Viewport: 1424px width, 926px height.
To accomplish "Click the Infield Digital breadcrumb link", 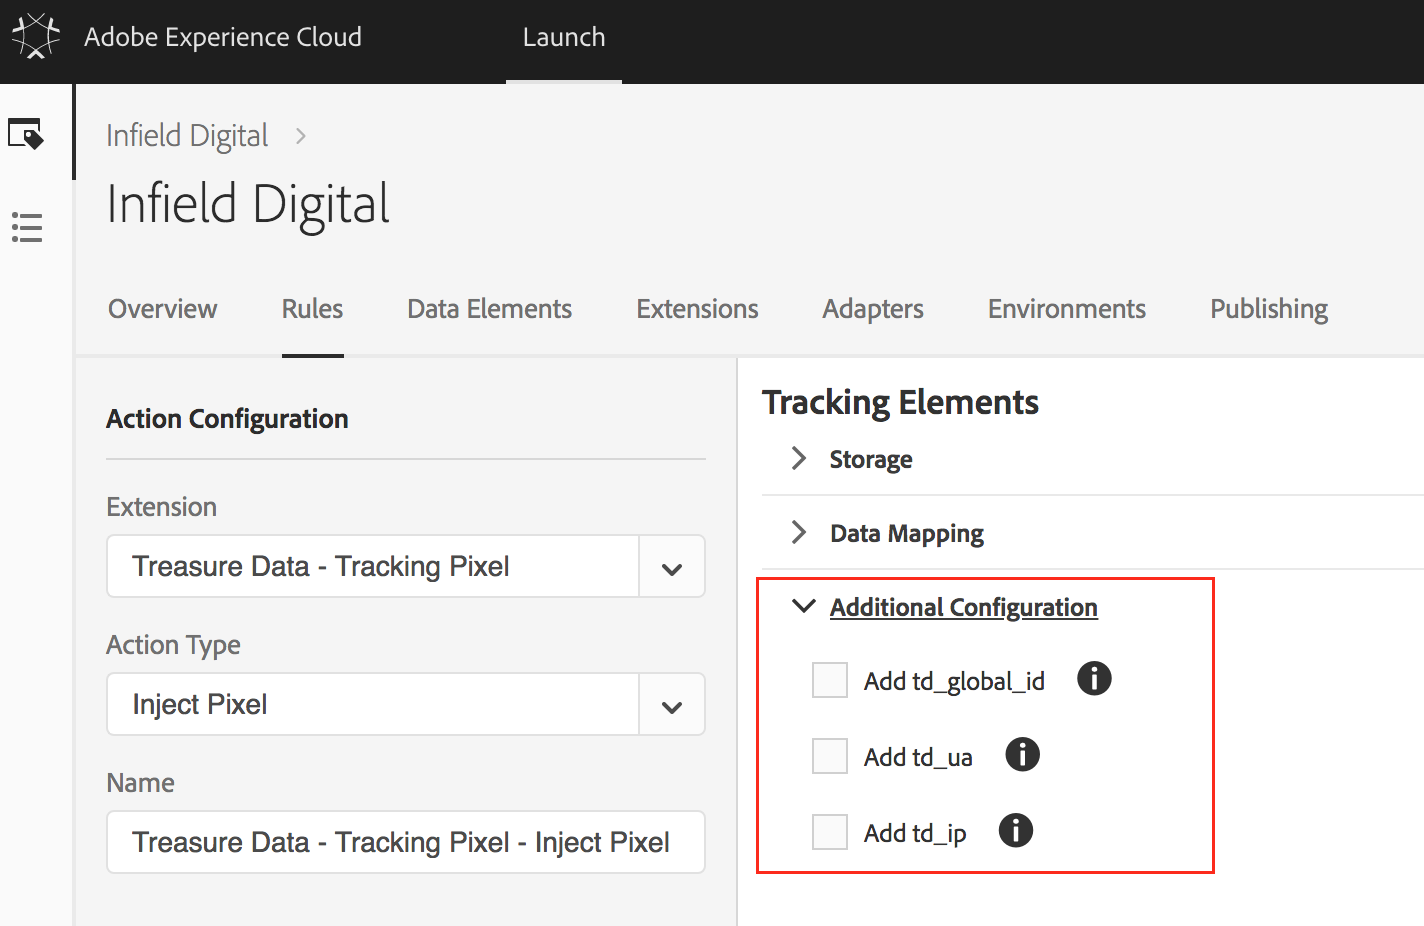I will tap(188, 136).
